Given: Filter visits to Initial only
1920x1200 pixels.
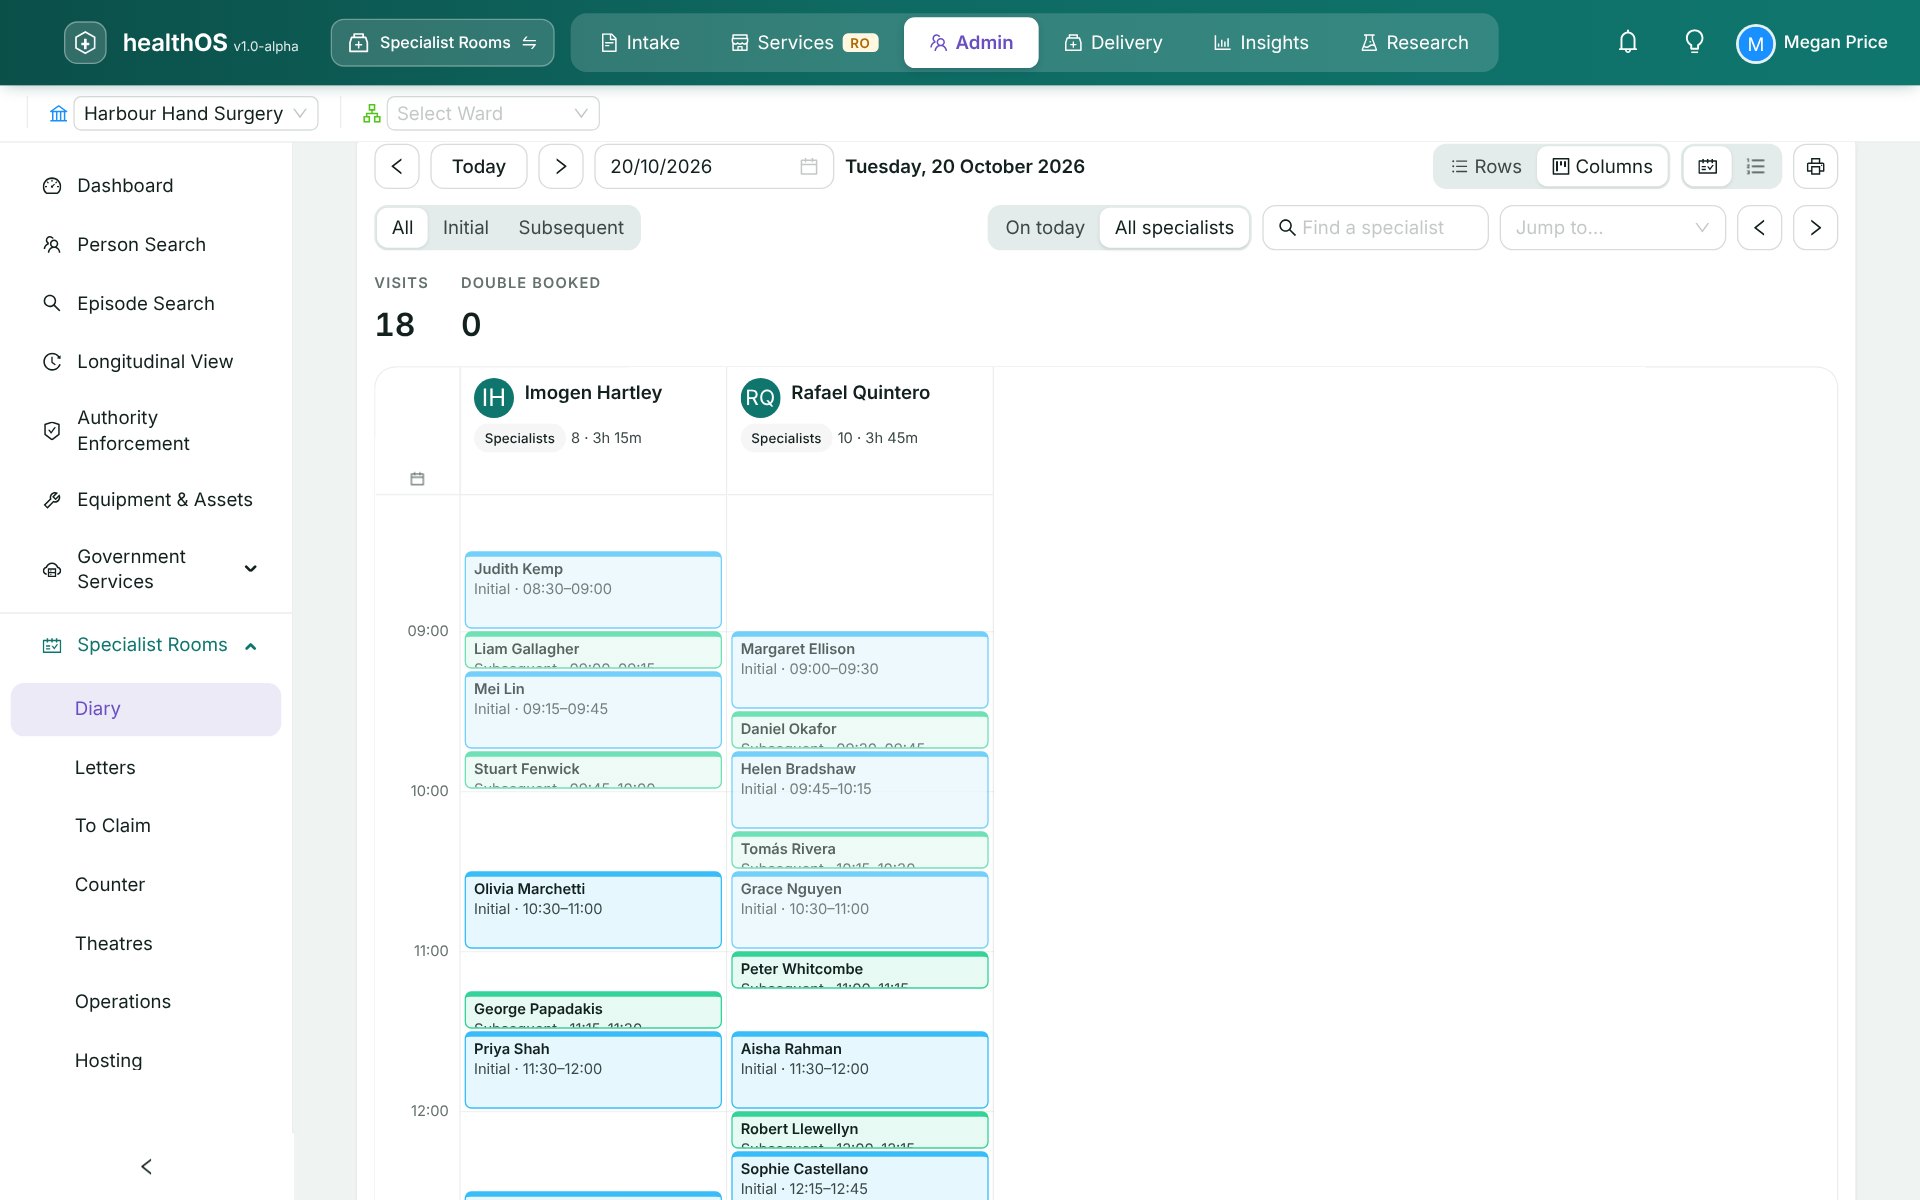Looking at the screenshot, I should click(x=465, y=228).
